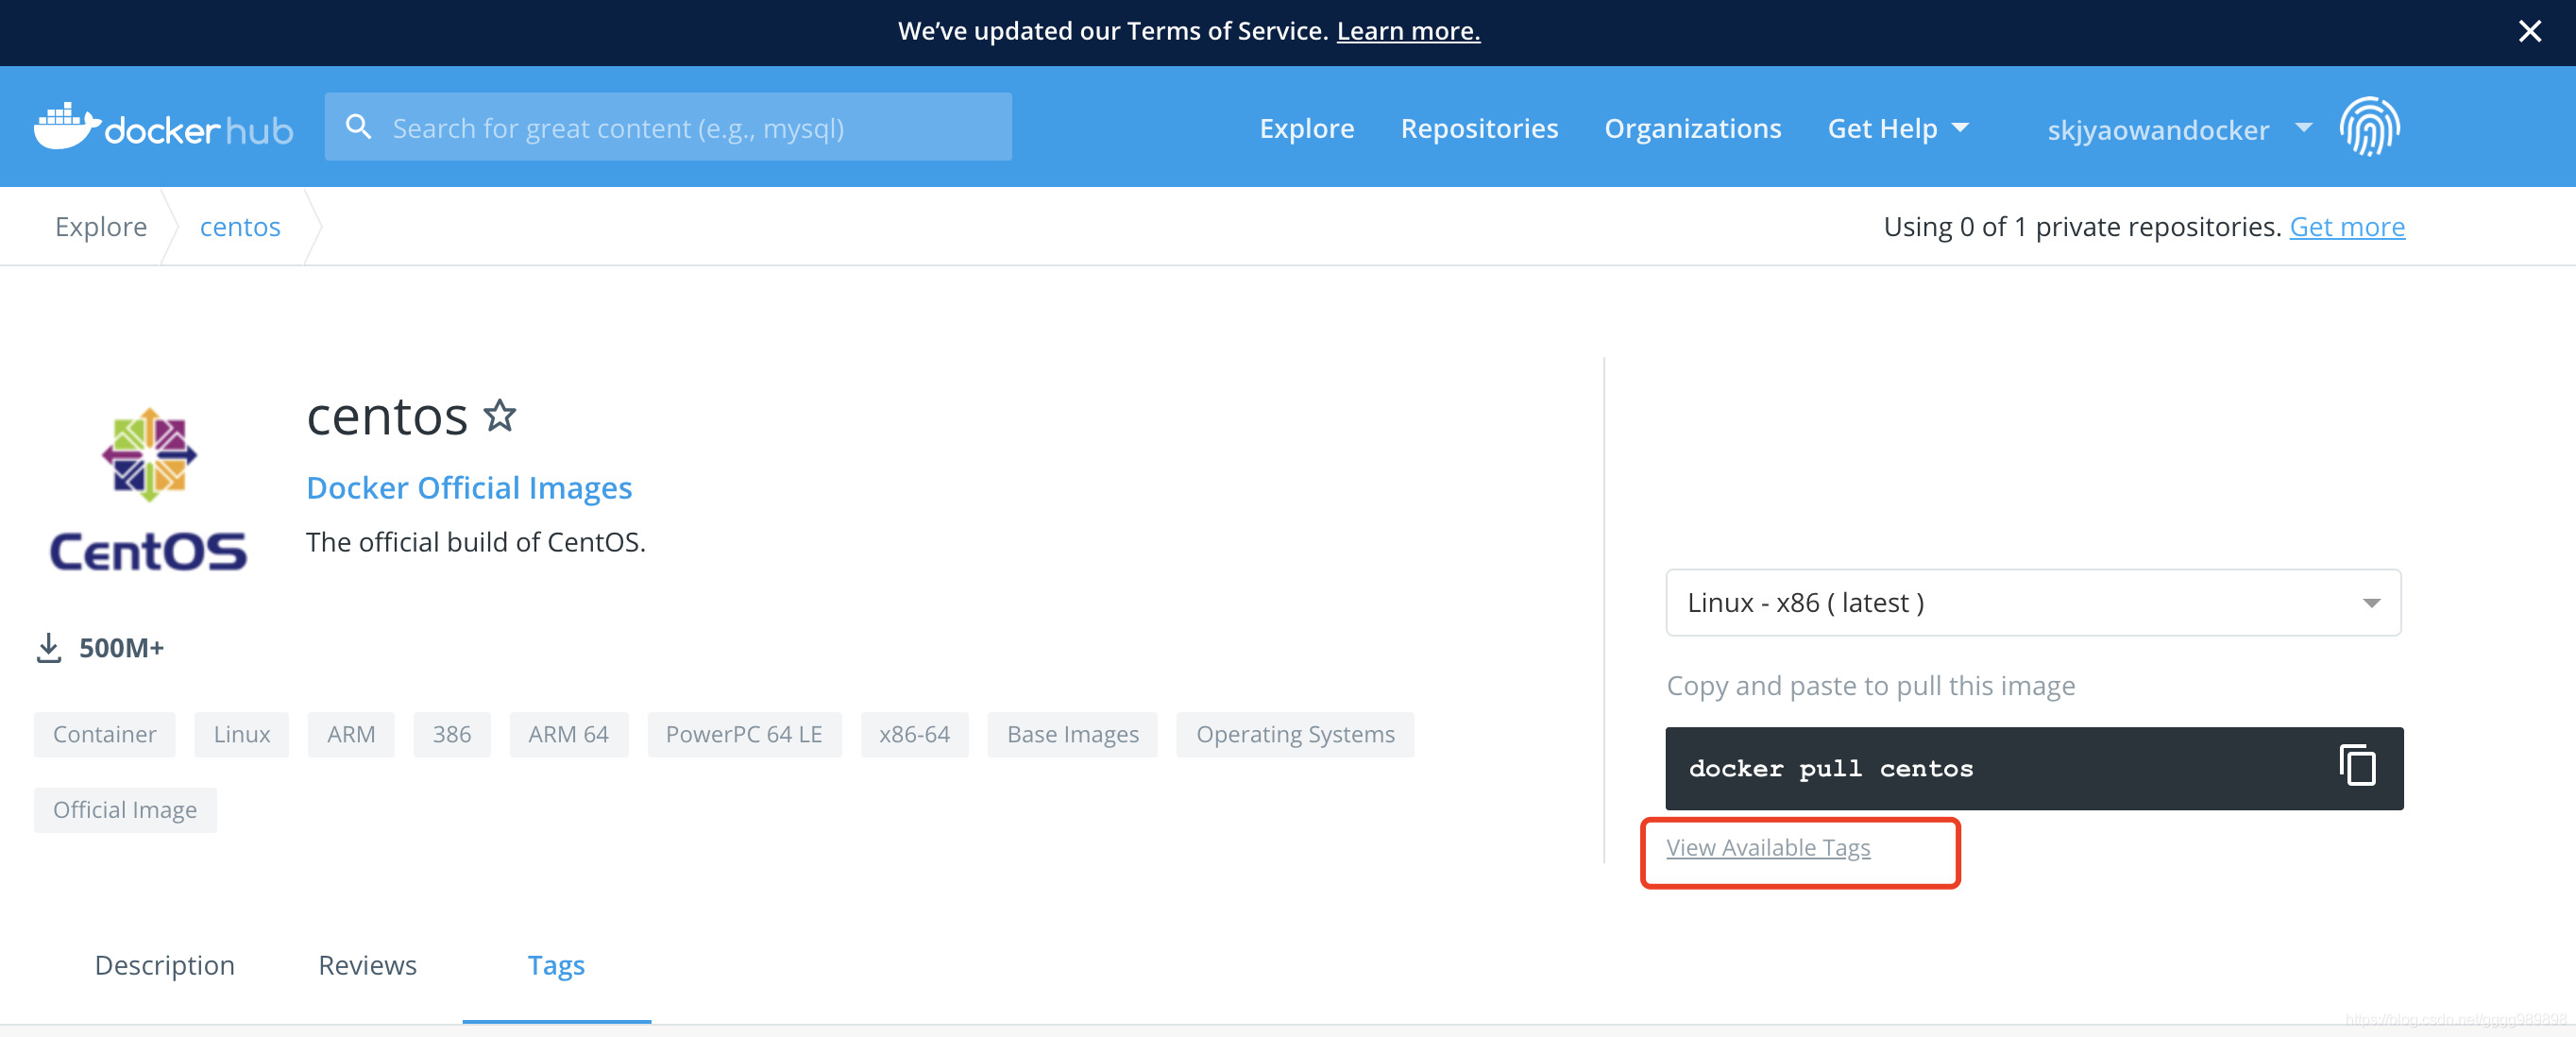2576x1037 pixels.
Task: Click the 386 architecture chip
Action: [452, 734]
